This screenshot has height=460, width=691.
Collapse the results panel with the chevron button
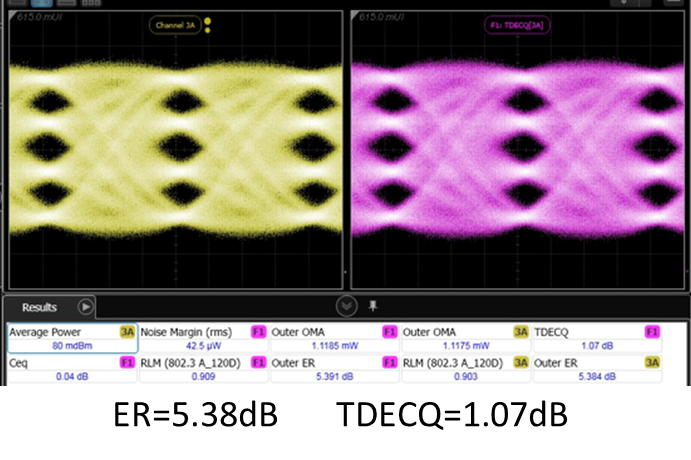coord(346,306)
